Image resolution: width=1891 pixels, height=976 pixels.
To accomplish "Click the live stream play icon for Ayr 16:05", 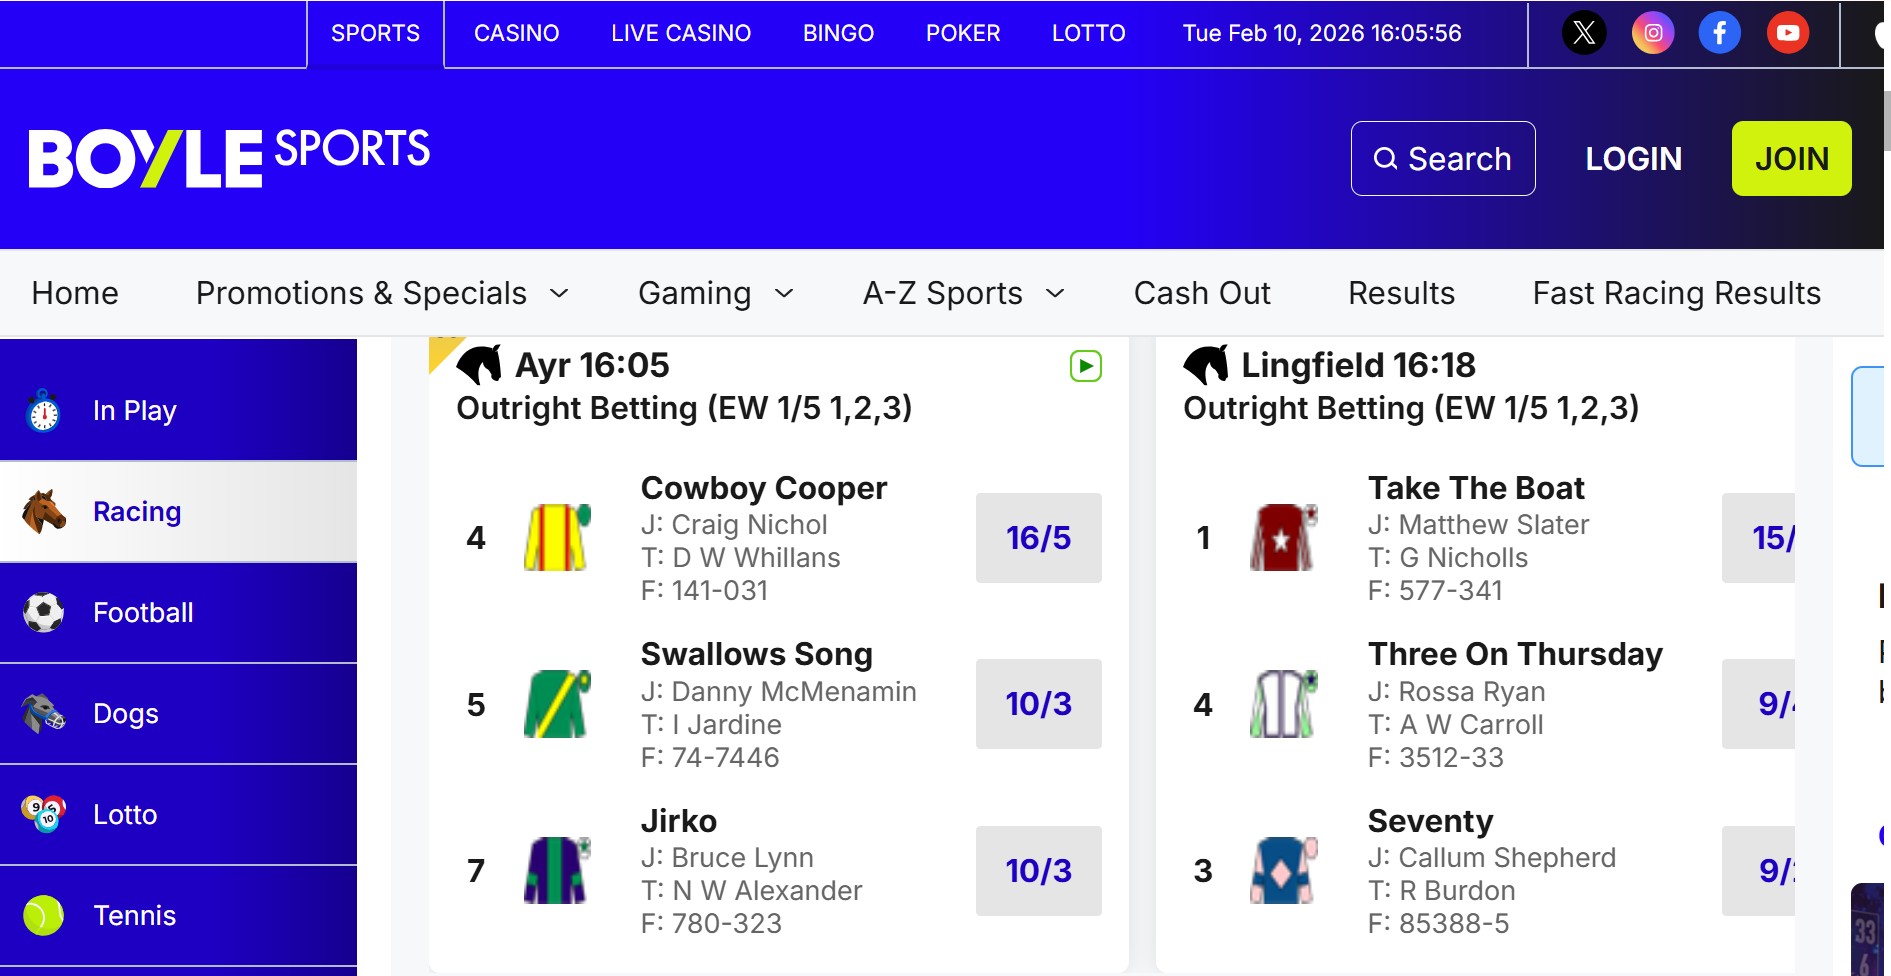I will 1085,366.
